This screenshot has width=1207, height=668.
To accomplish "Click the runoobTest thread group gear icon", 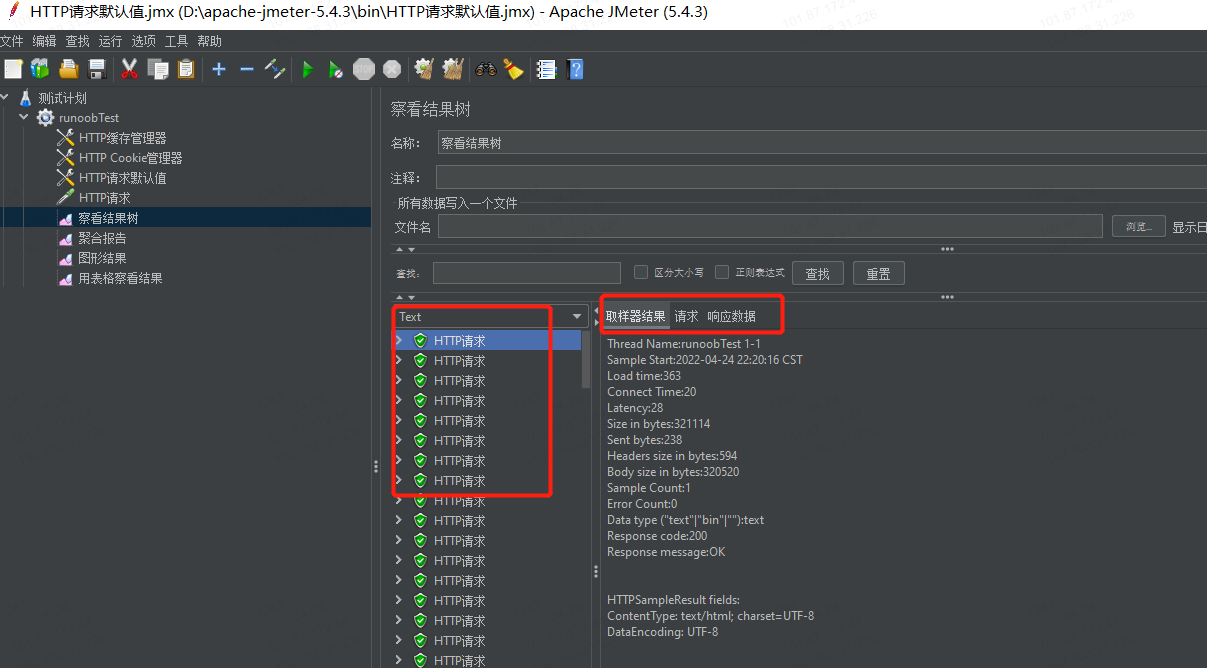I will pyautogui.click(x=45, y=118).
